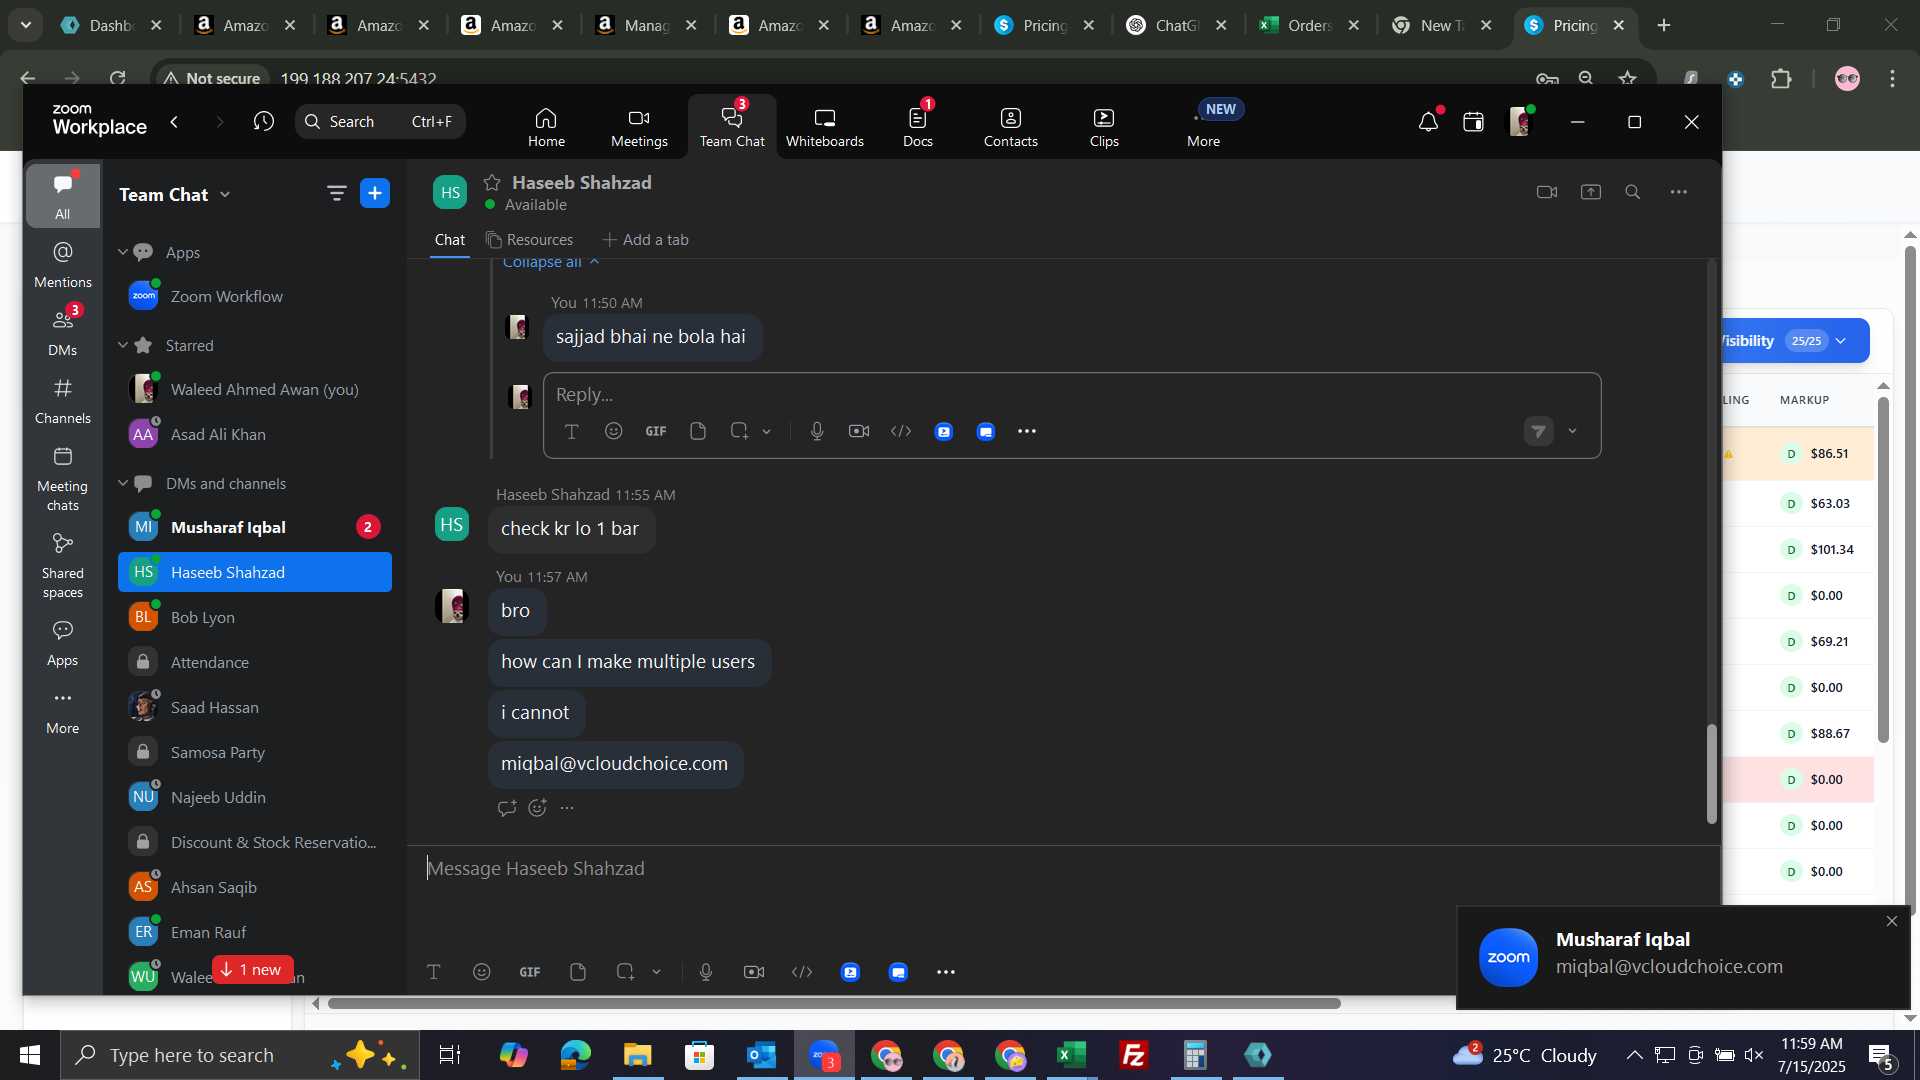Select the All chats sidebar icon
Image resolution: width=1920 pixels, height=1080 pixels.
point(62,196)
